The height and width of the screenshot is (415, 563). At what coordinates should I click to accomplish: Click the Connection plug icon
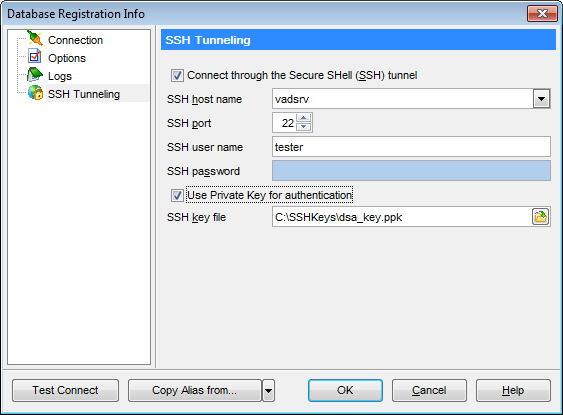pos(35,39)
